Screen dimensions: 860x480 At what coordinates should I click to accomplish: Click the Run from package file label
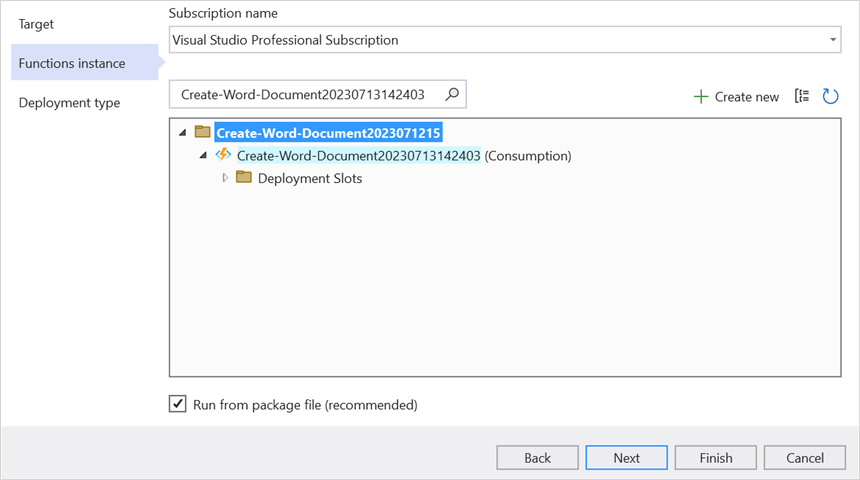coord(305,405)
